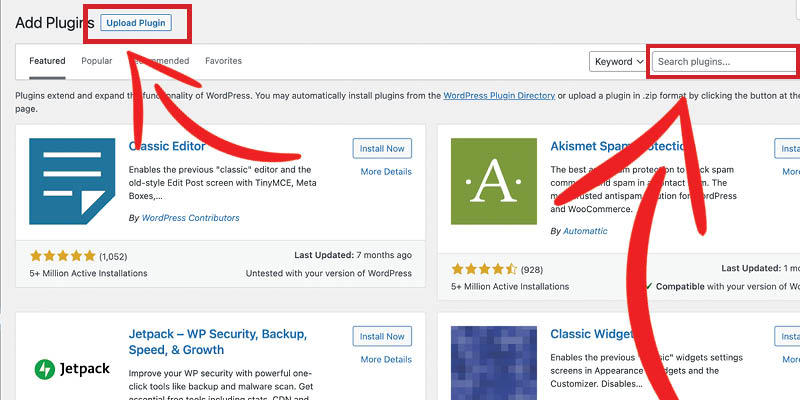Click the Classic Editor plugin icon

coord(72,181)
